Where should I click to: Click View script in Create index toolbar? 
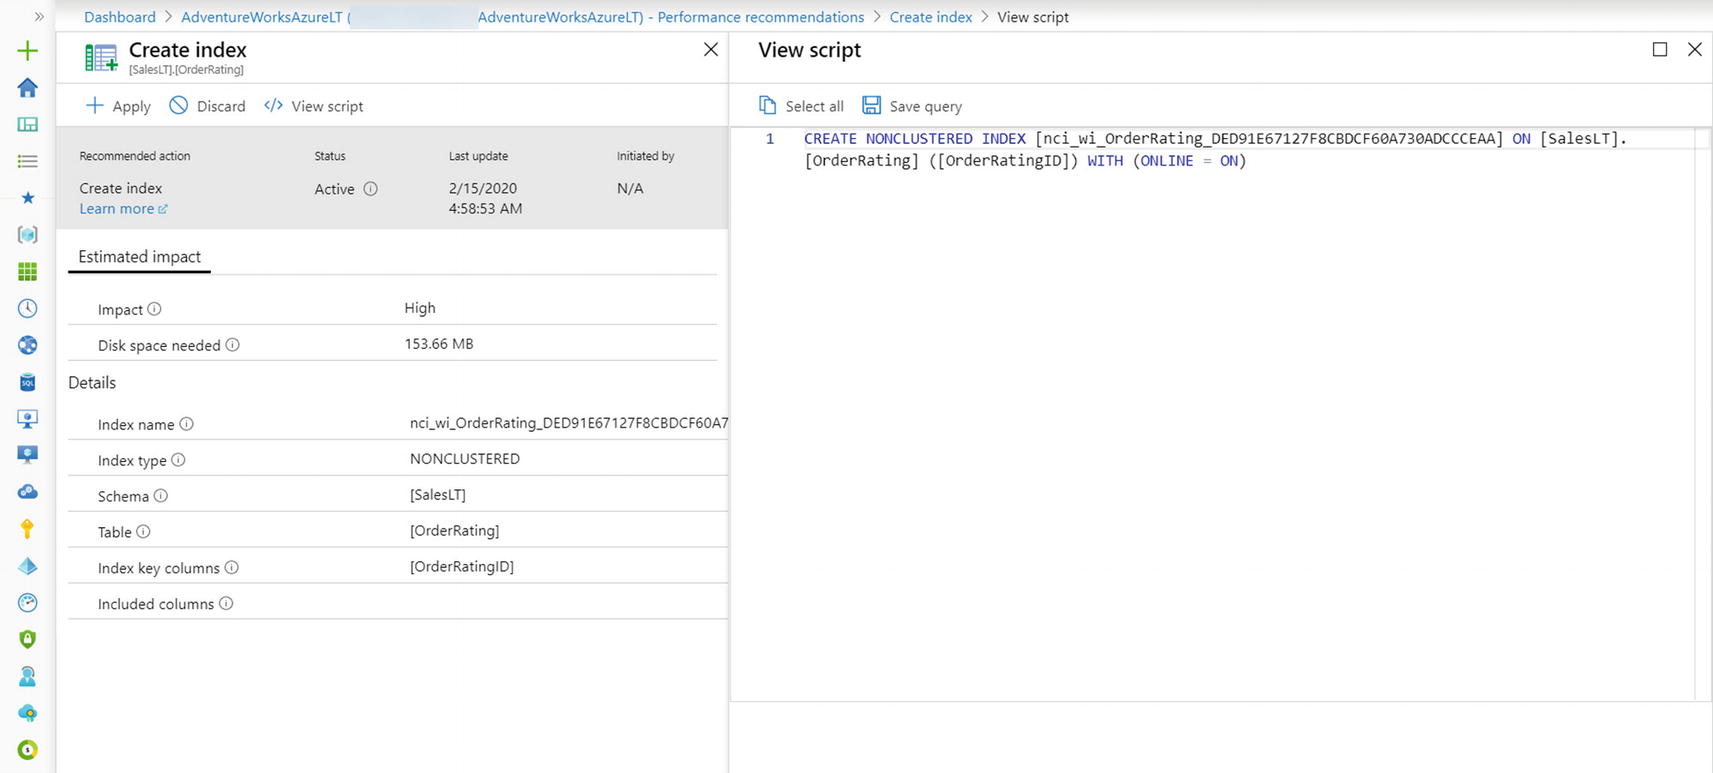tap(314, 106)
